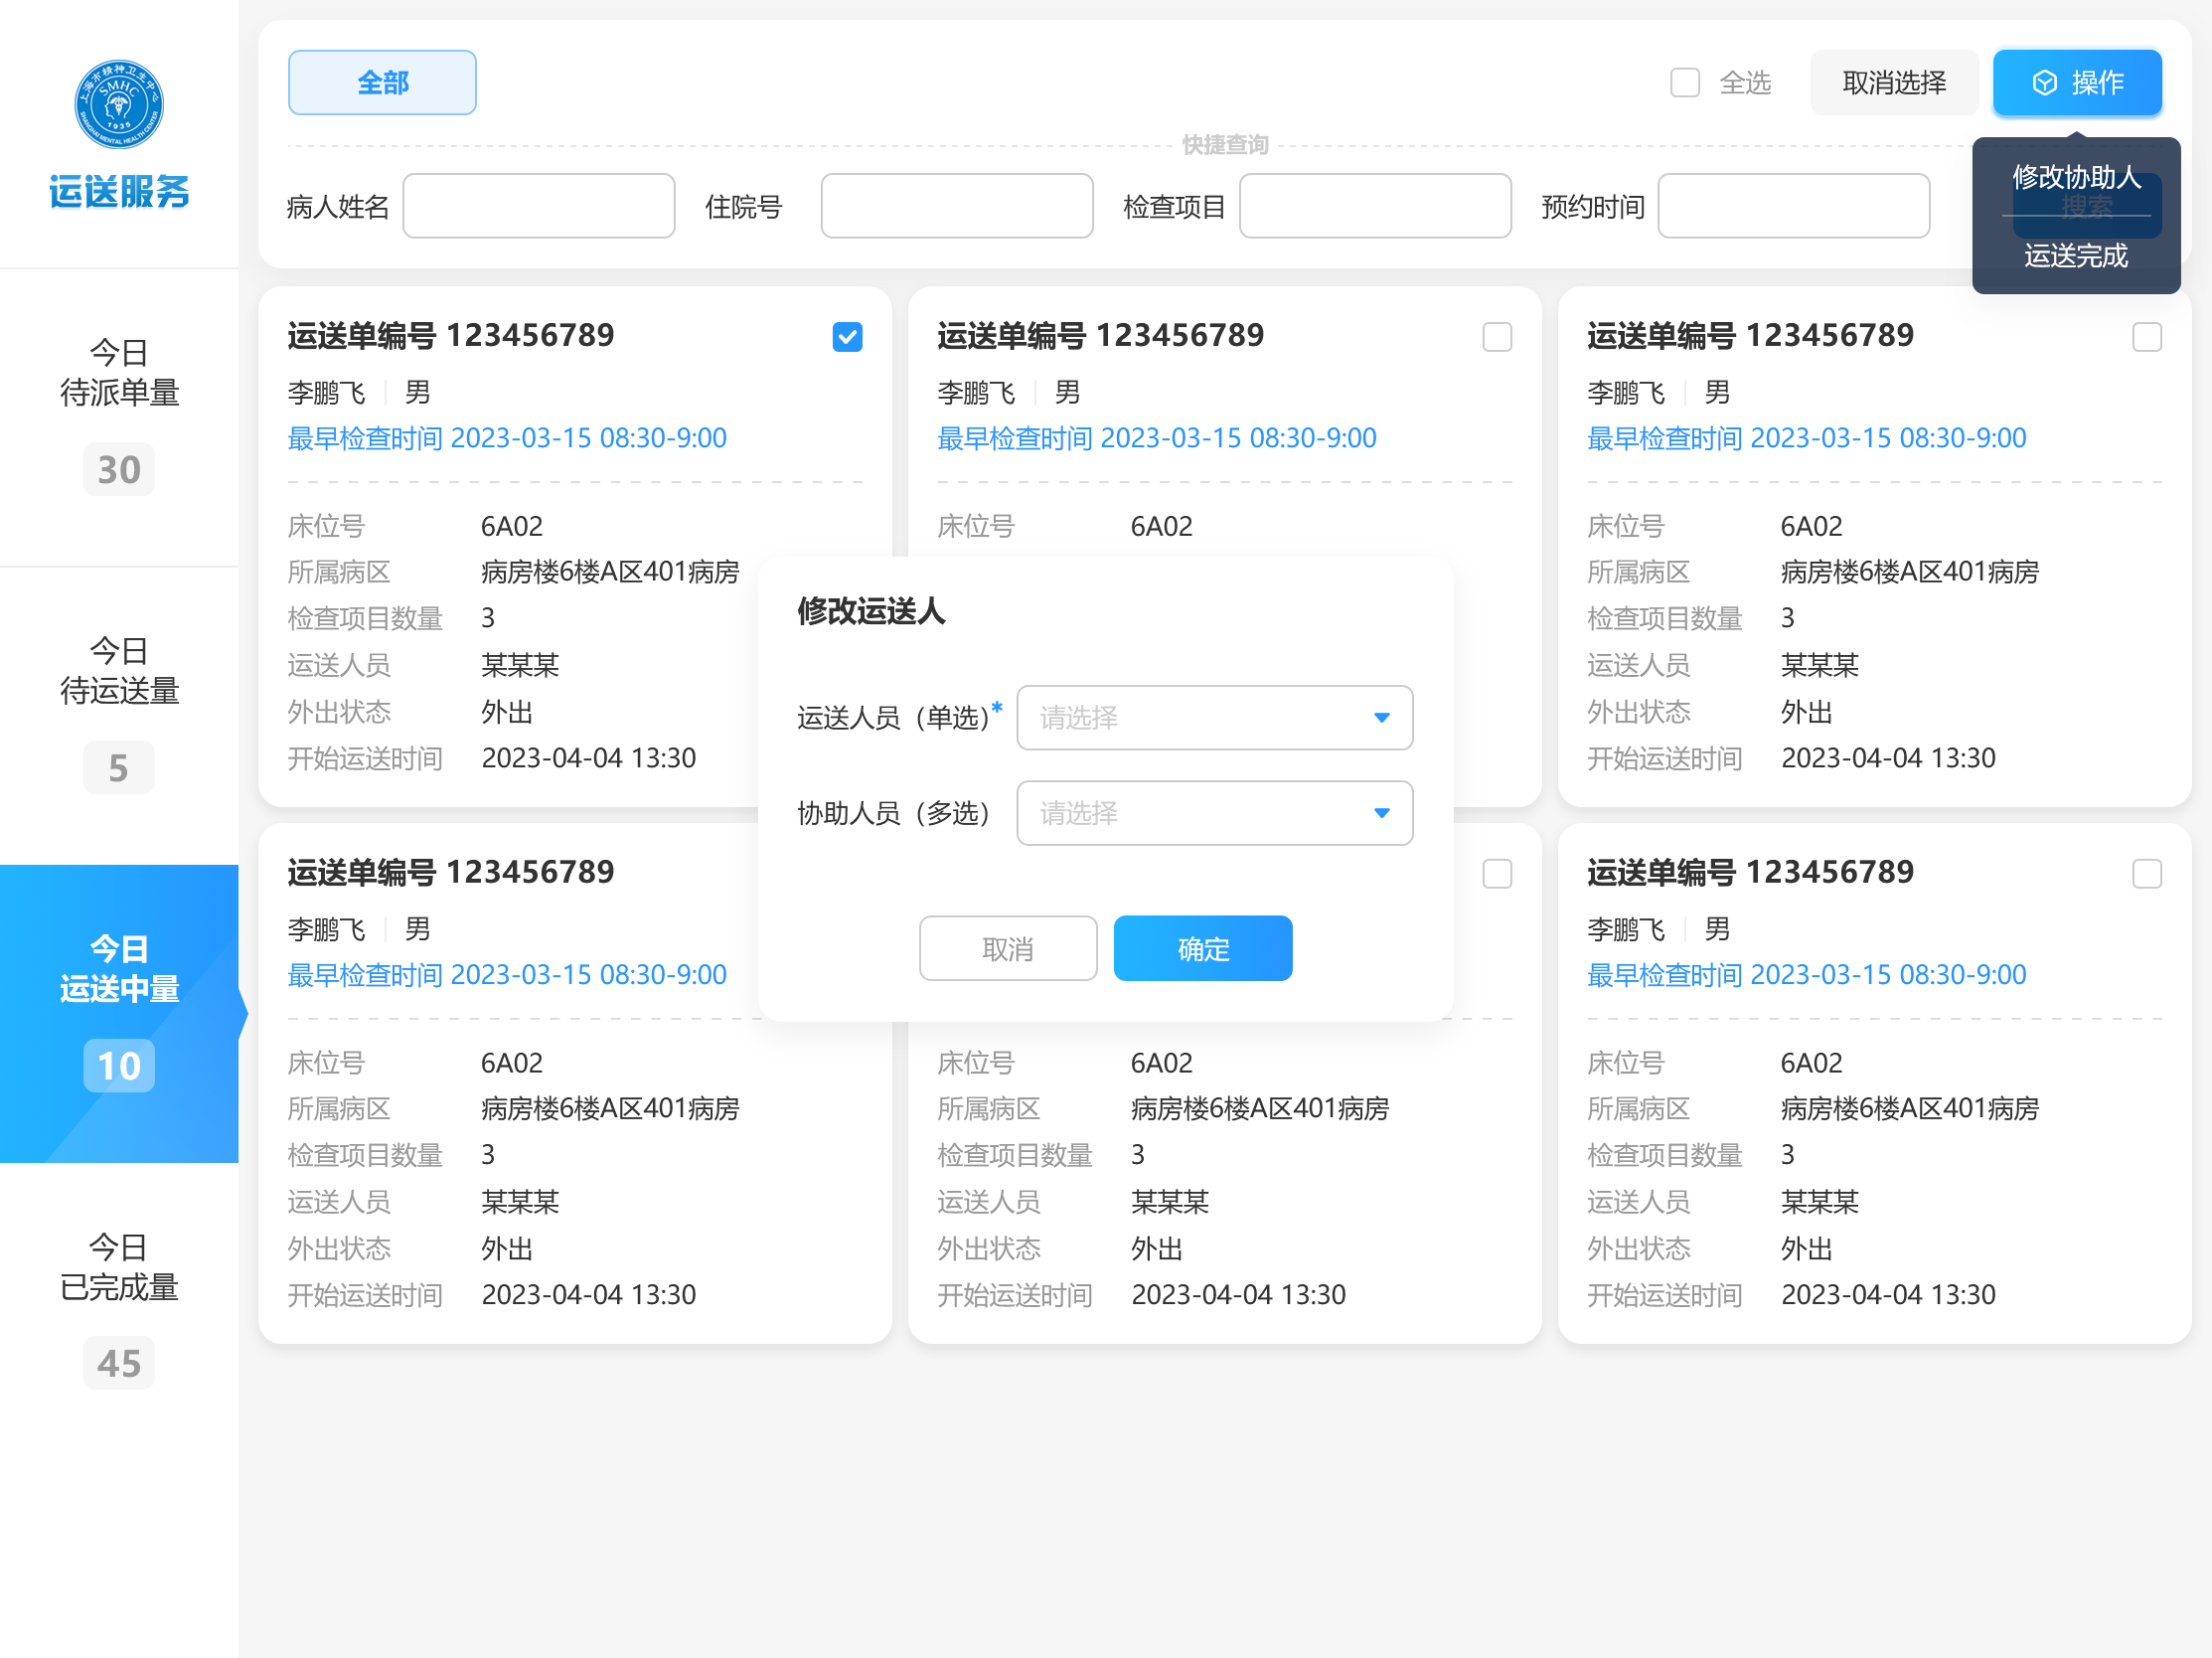Click the 预约时间 input field
This screenshot has width=2212, height=1658.
pyautogui.click(x=1793, y=206)
